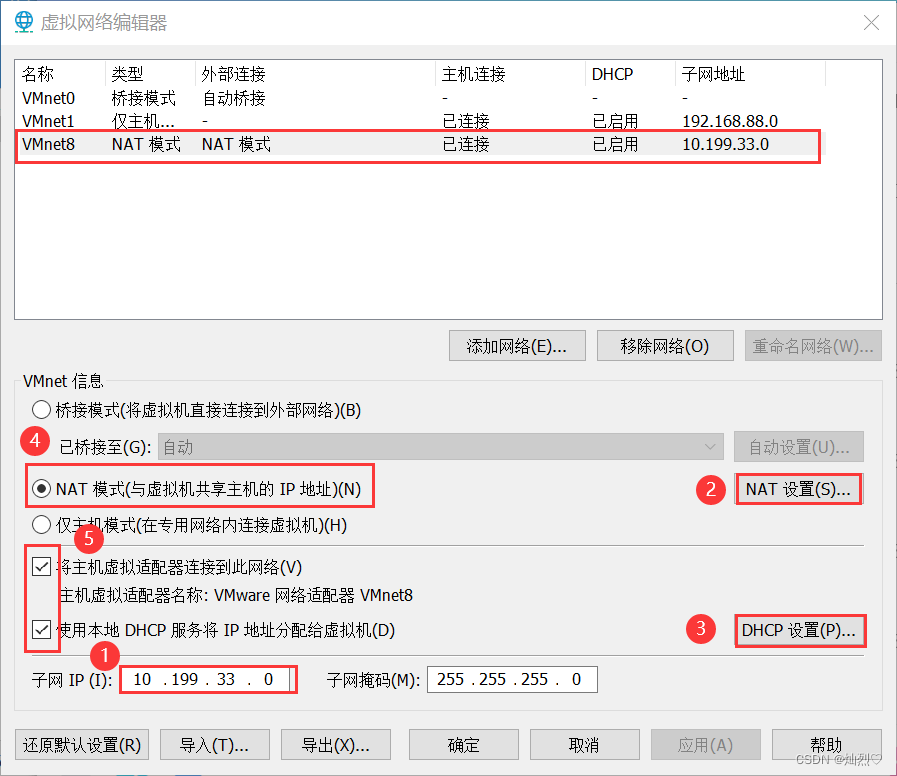
Task: Toggle 将主机虚拟适配器连接到此网络 checkbox
Action: pyautogui.click(x=41, y=567)
